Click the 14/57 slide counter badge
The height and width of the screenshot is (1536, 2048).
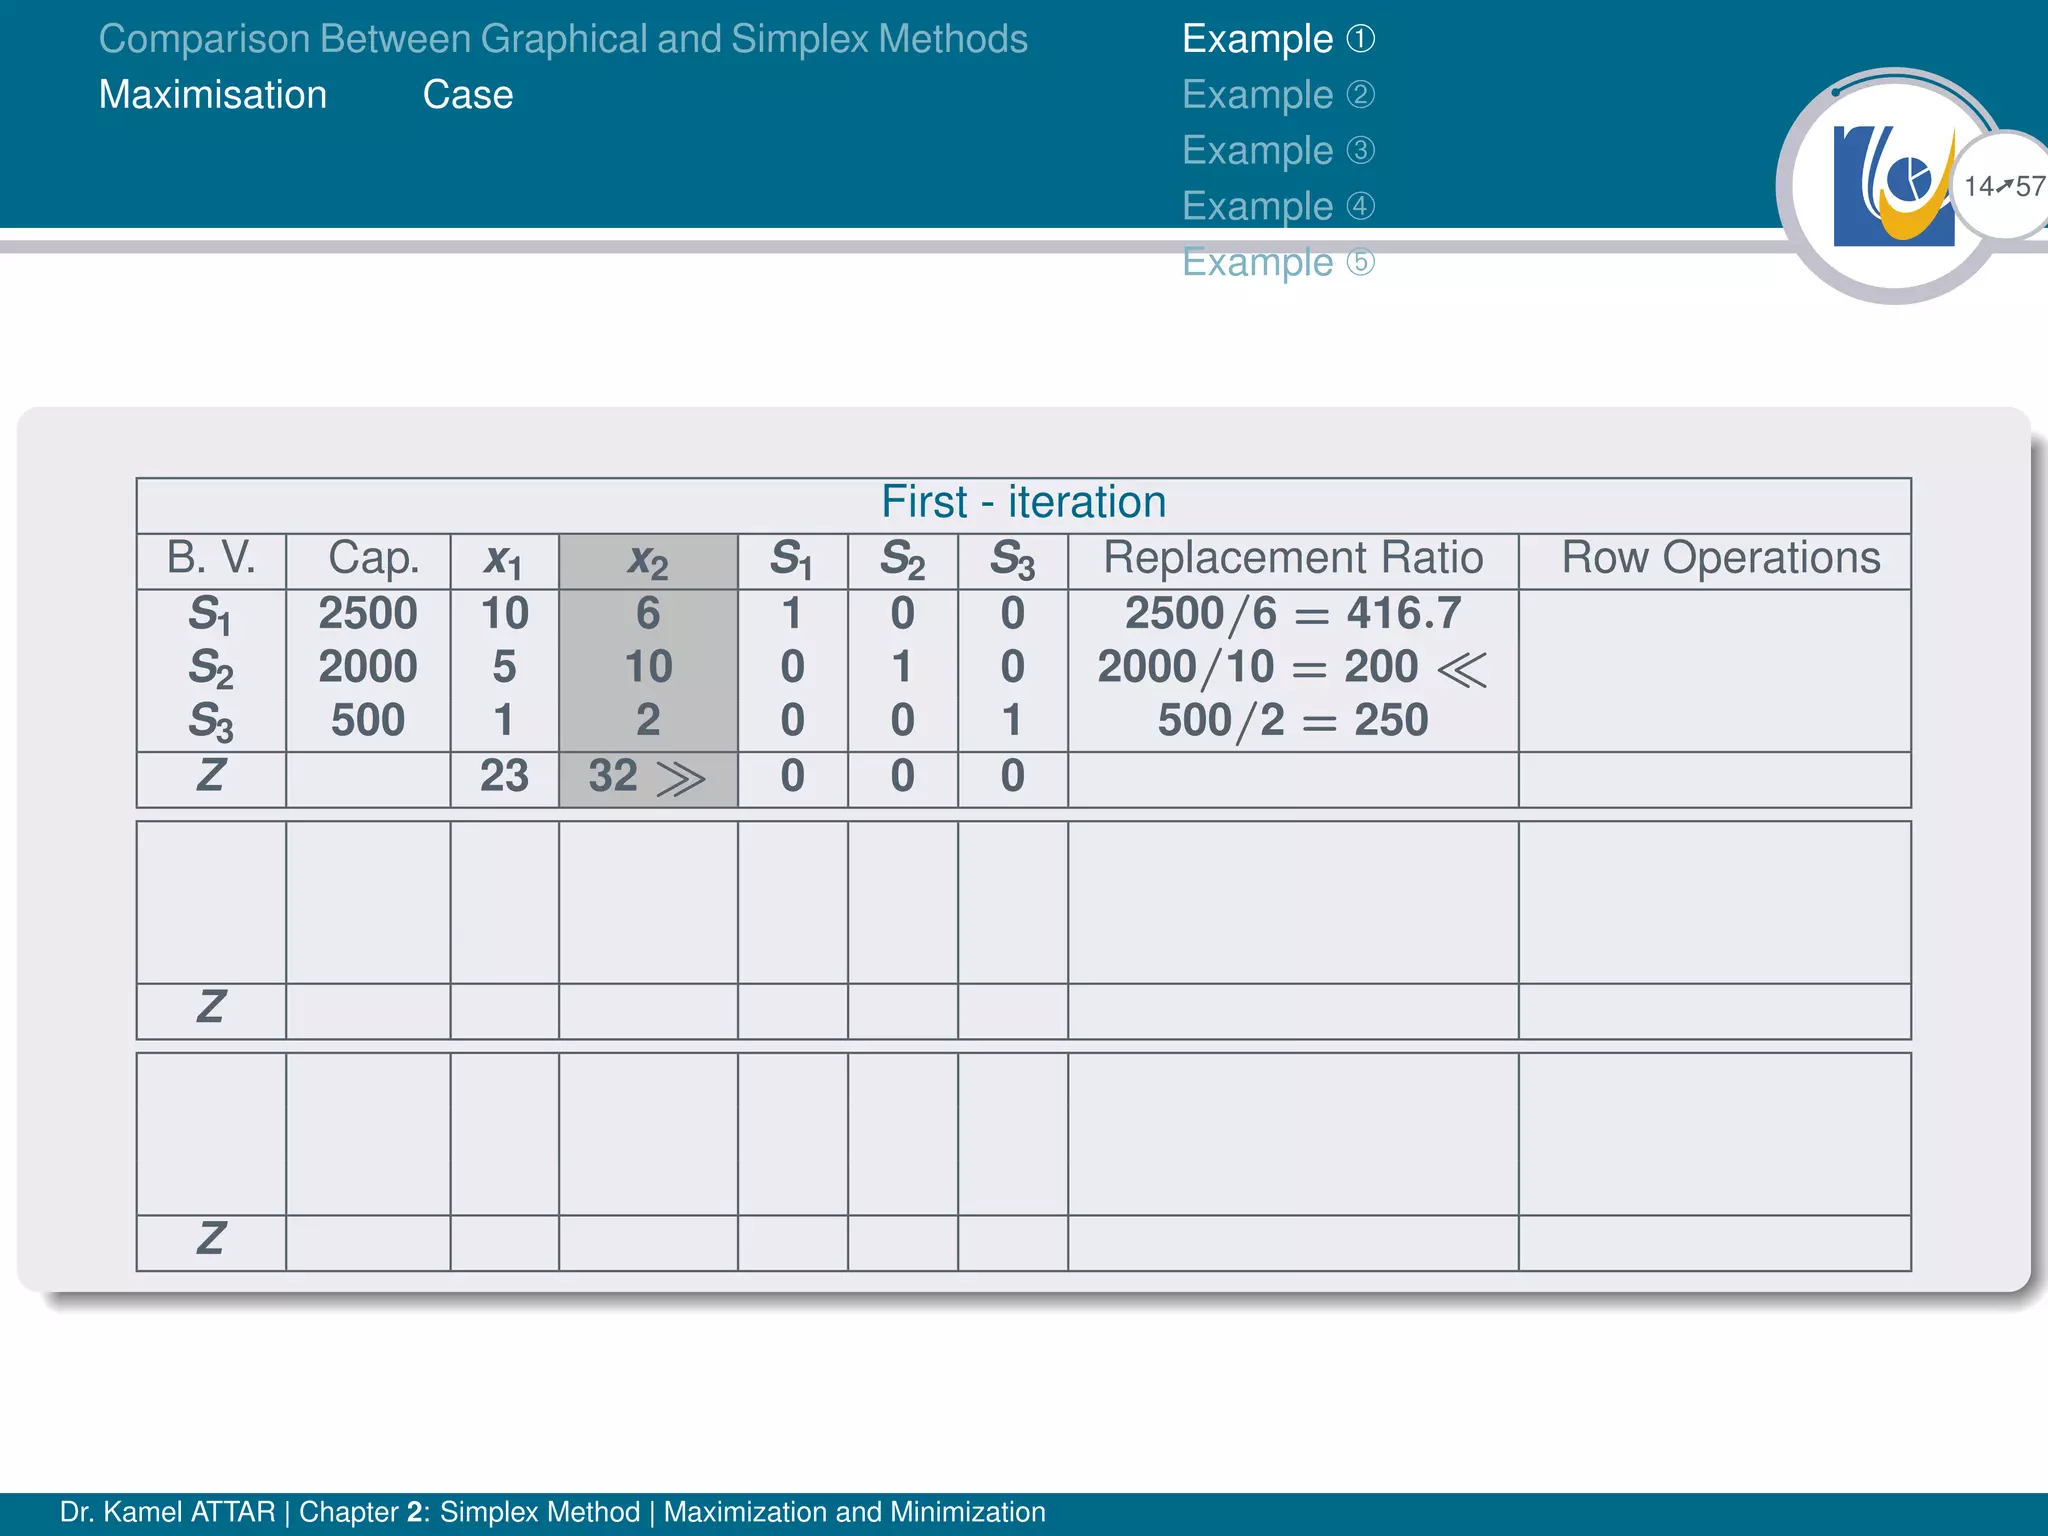(x=2003, y=186)
